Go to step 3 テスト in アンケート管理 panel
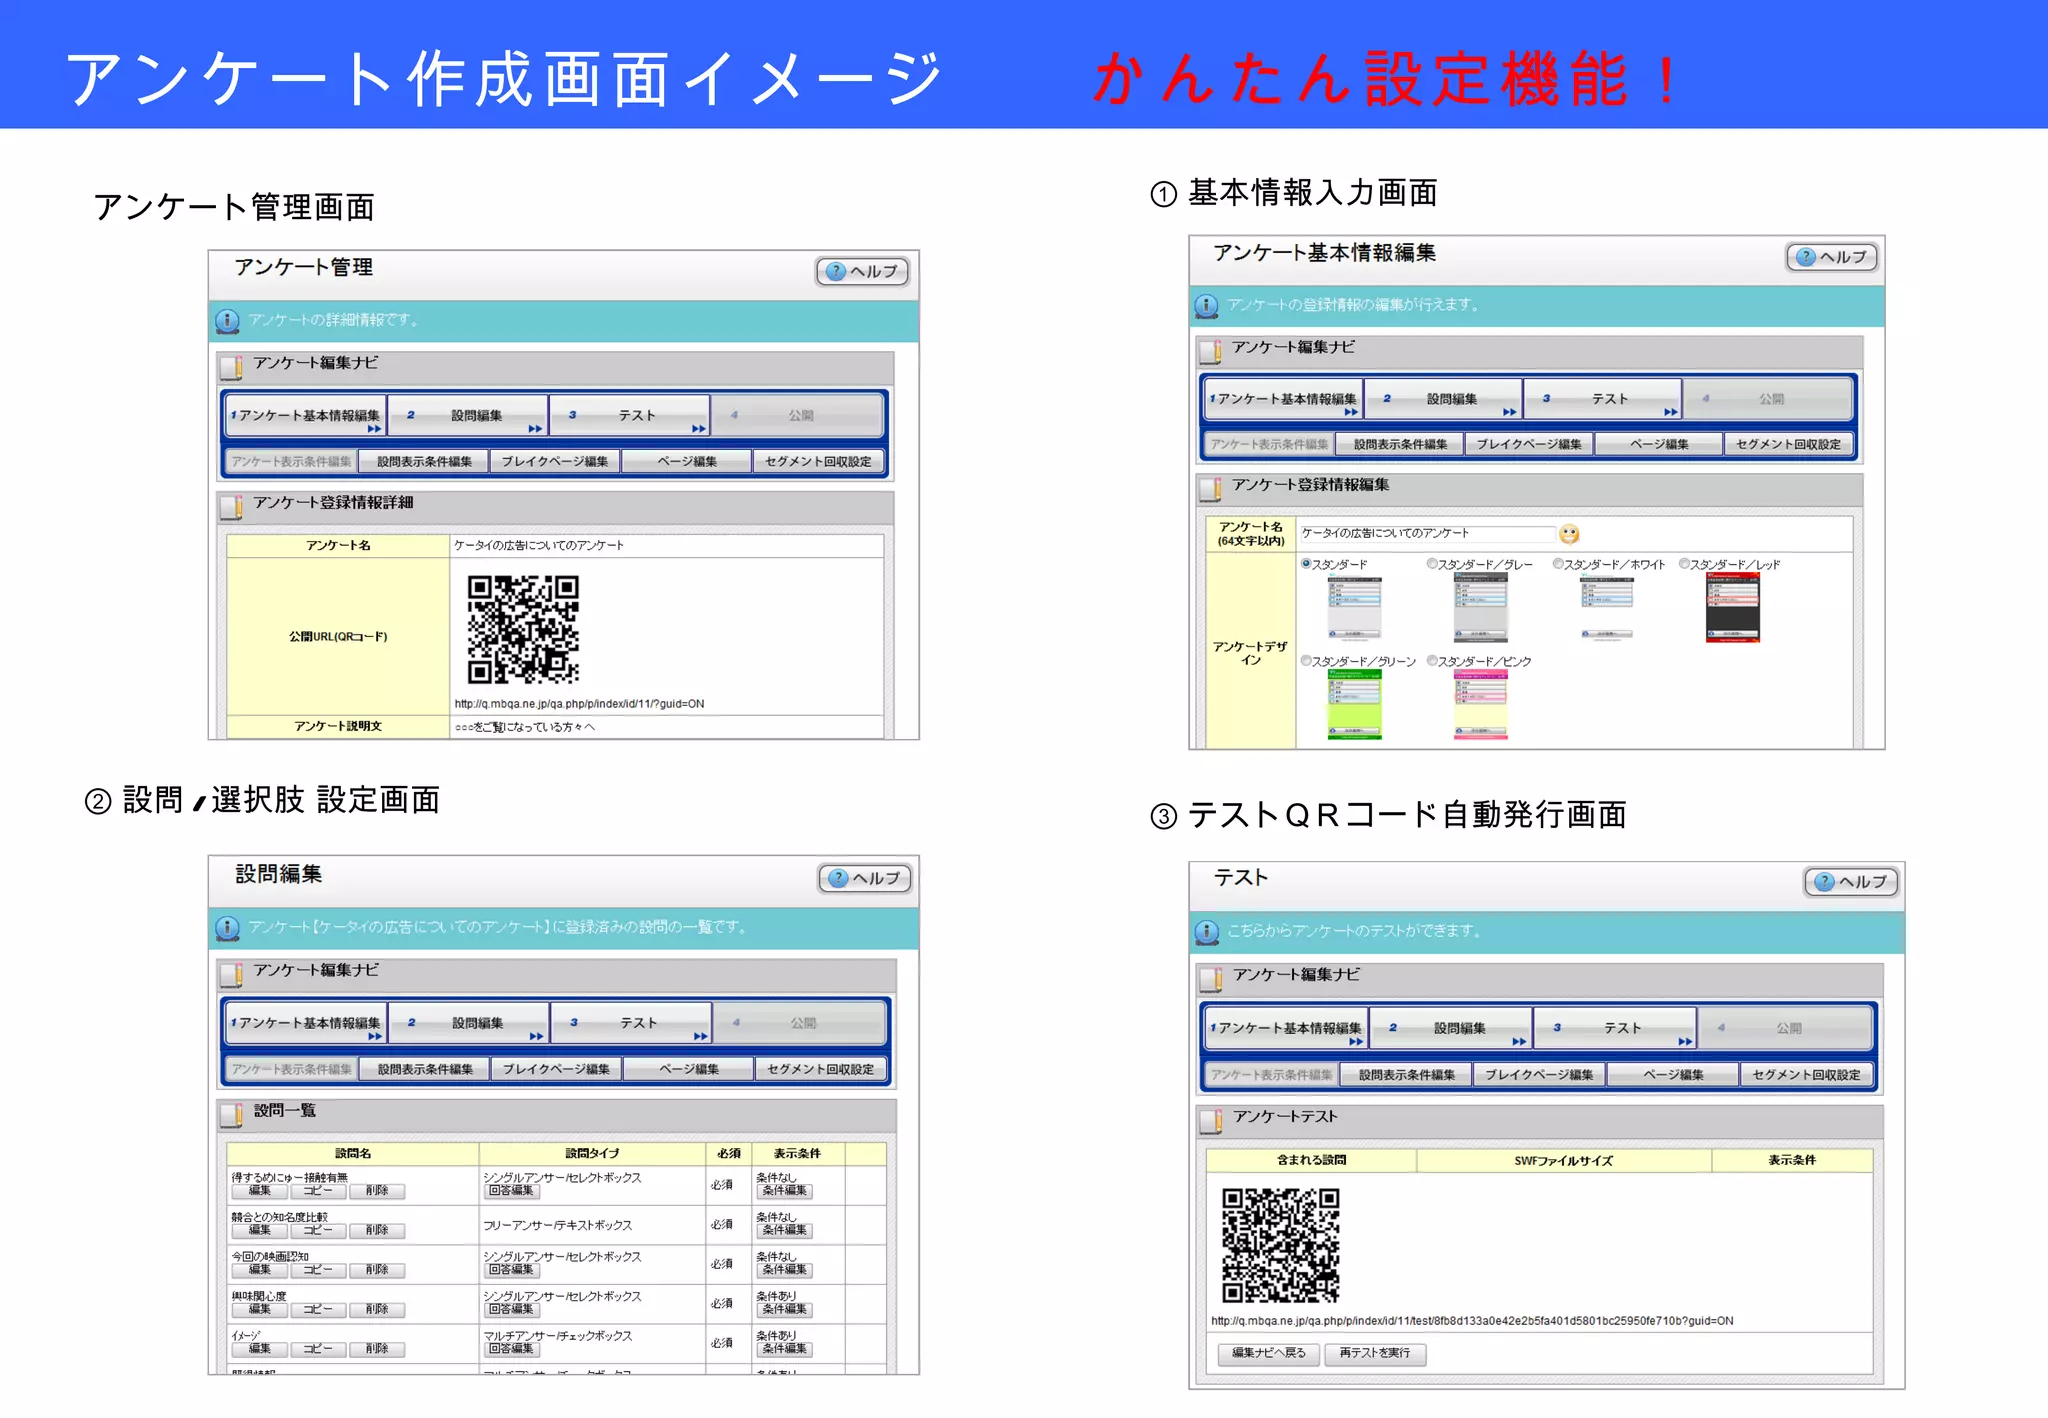Image resolution: width=2048 pixels, height=1418 pixels. 630,416
